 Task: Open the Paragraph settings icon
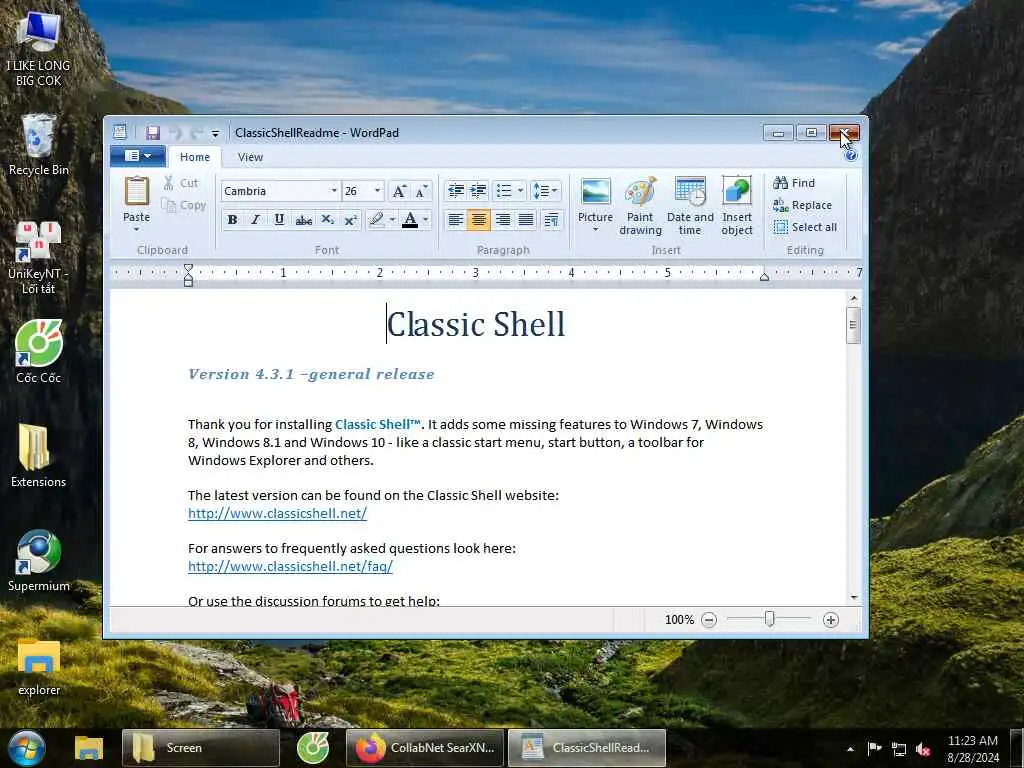point(551,219)
